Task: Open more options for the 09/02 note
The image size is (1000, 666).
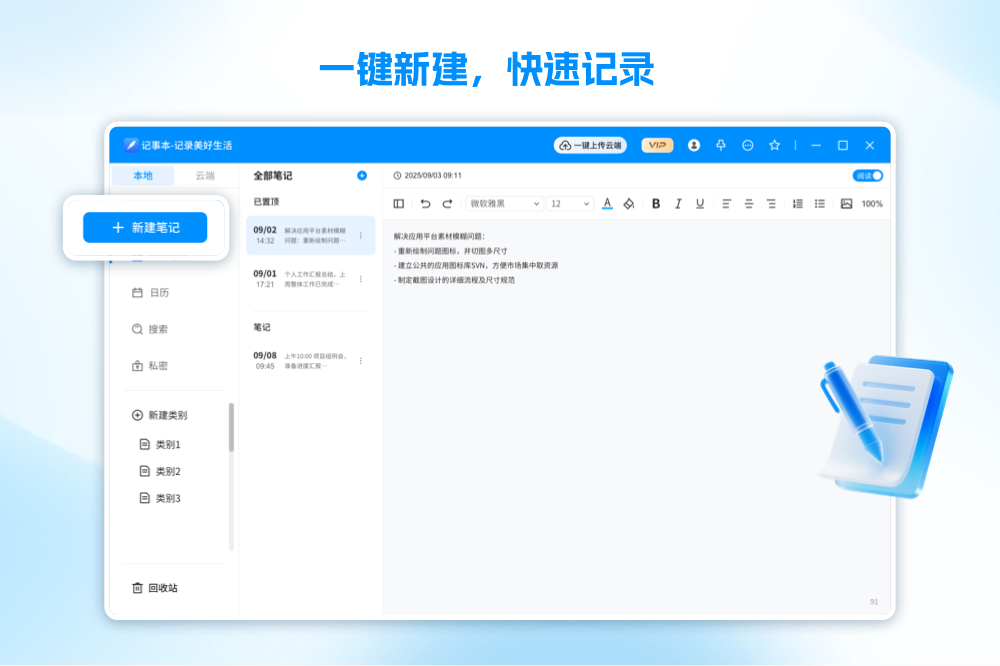Action: tap(361, 235)
